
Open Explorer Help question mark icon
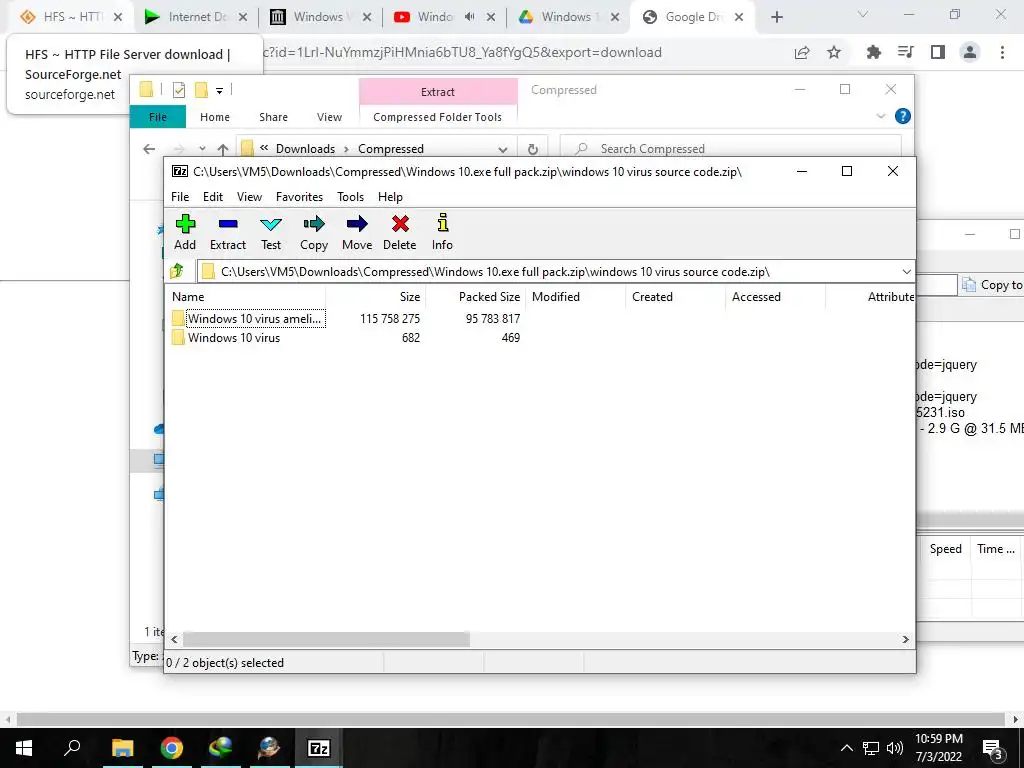pyautogui.click(x=903, y=116)
